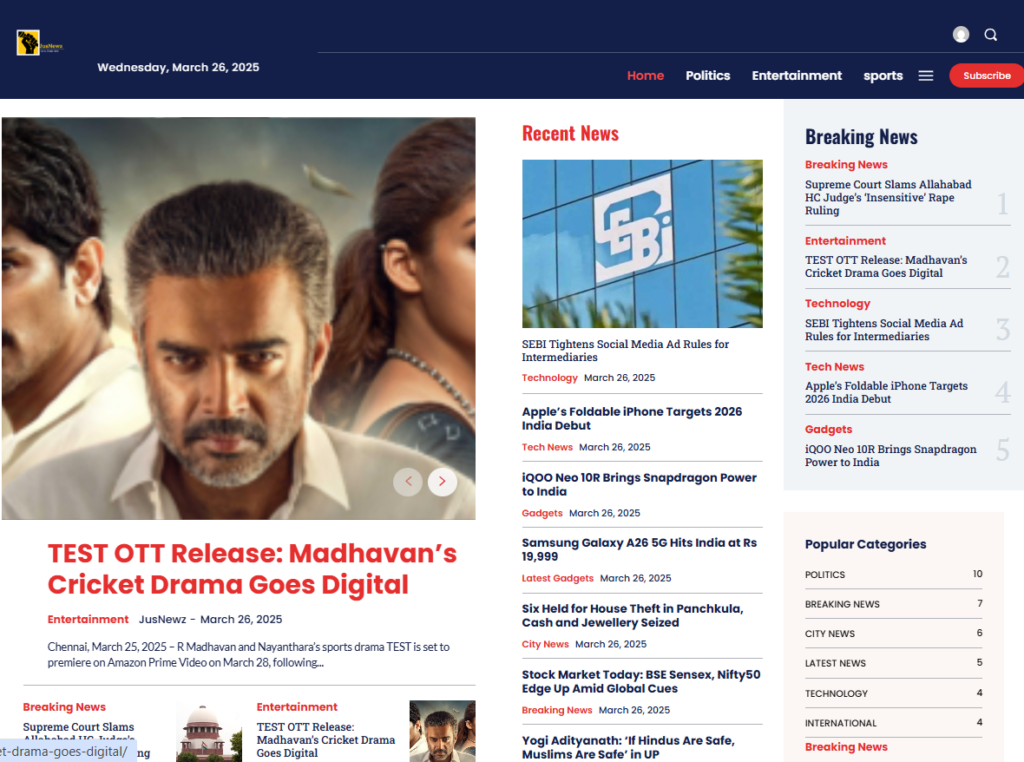Screen dimensions: 1024x762
Task: Select Technology label in Breaking News sidebar
Action: pos(837,304)
